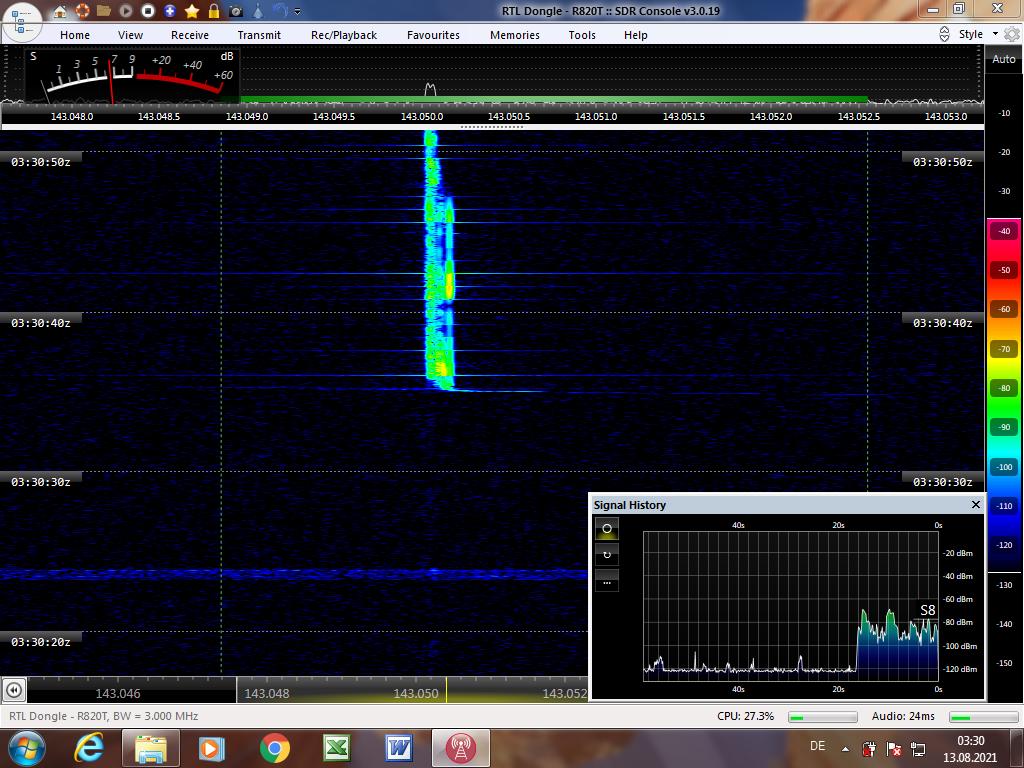
Task: Click the CPU usage bar in status bar
Action: 822,717
